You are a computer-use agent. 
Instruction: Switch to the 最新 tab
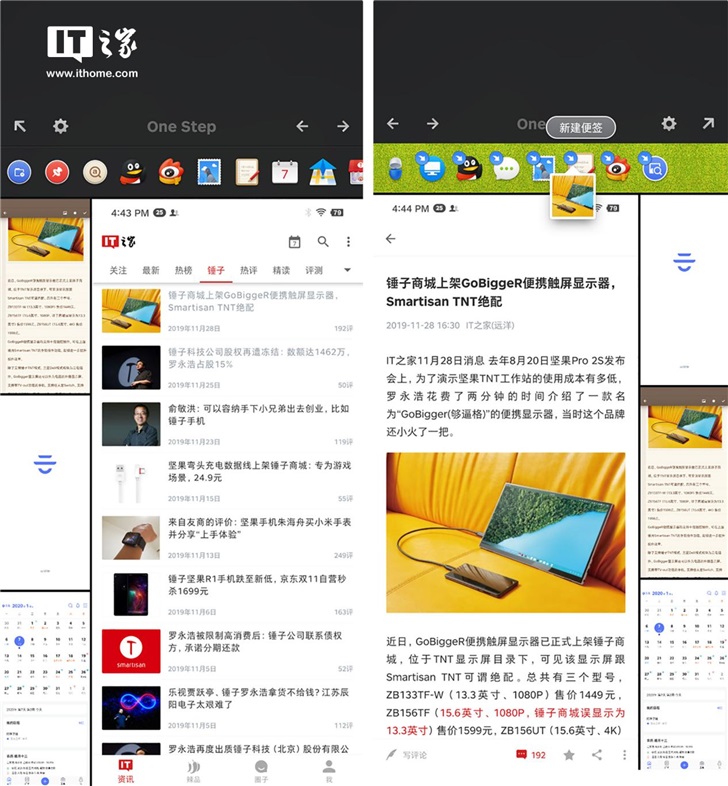tap(150, 271)
